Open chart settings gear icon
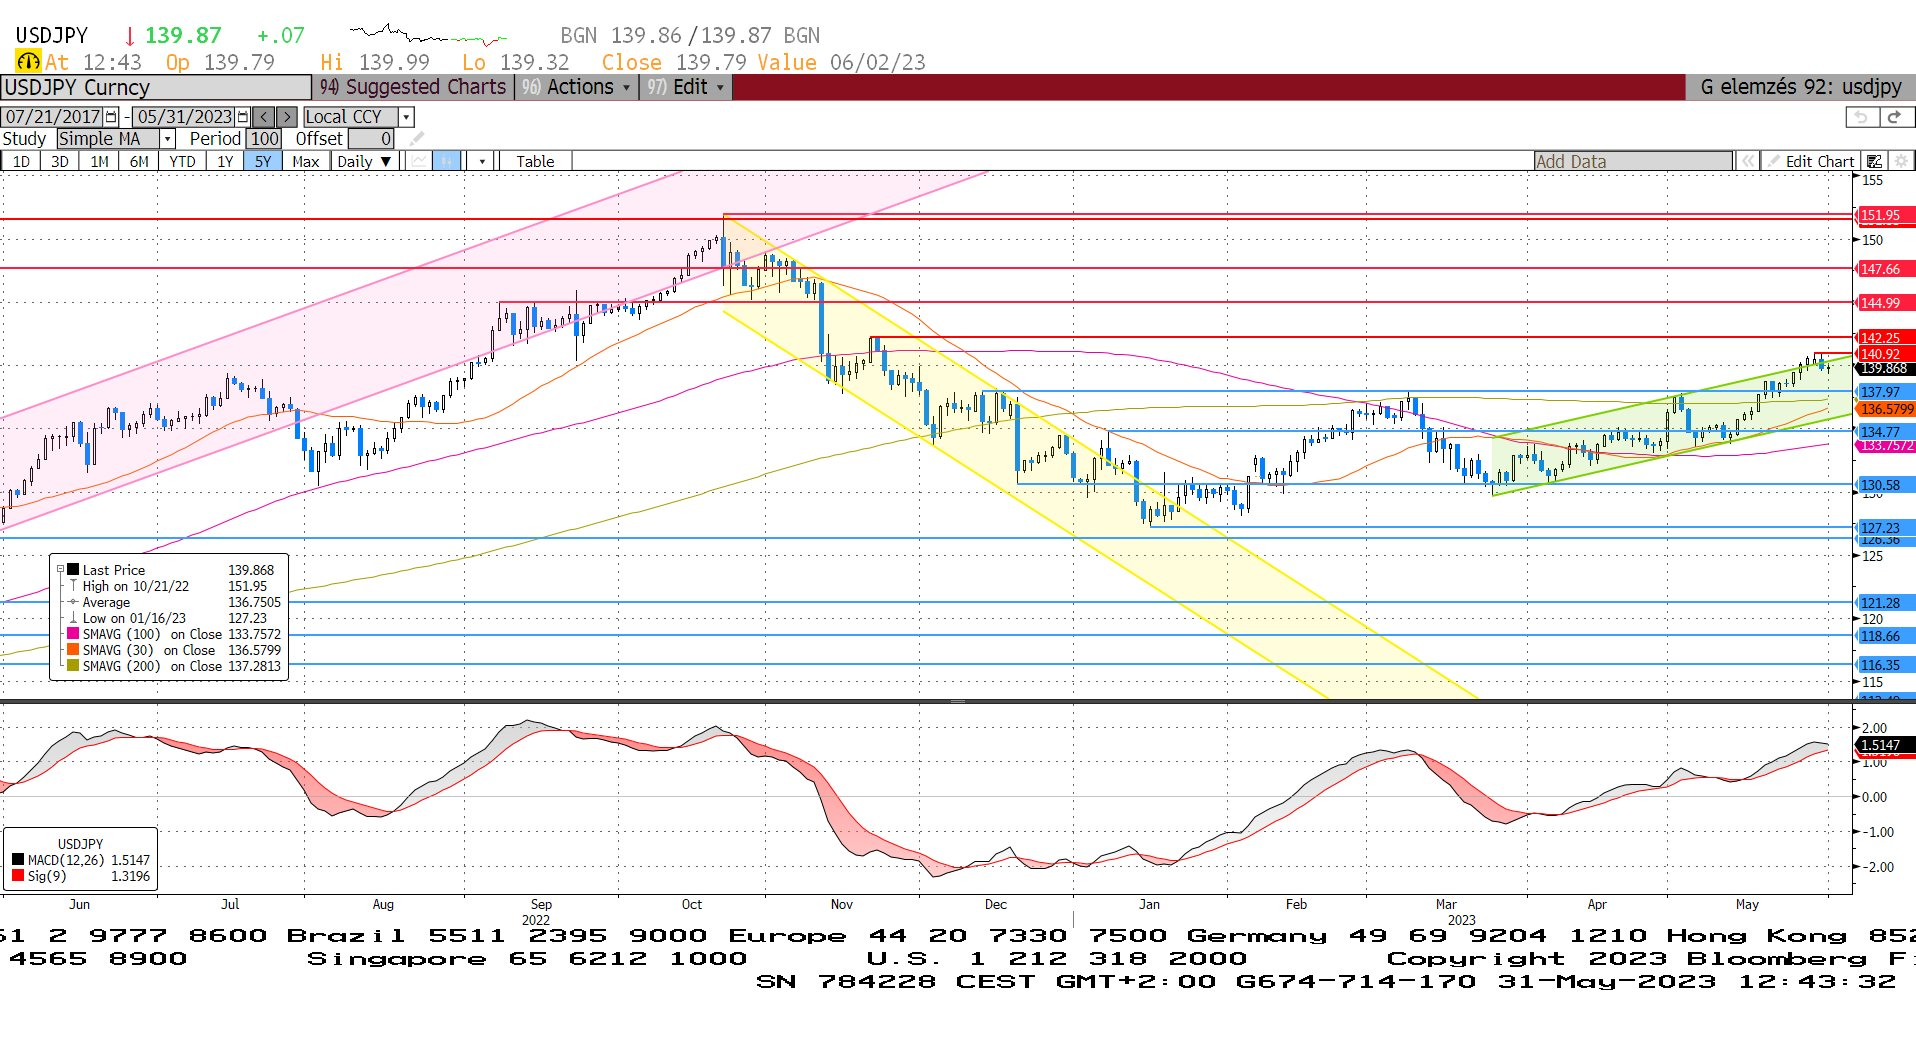Image resolution: width=1916 pixels, height=1037 pixels. (x=1901, y=161)
